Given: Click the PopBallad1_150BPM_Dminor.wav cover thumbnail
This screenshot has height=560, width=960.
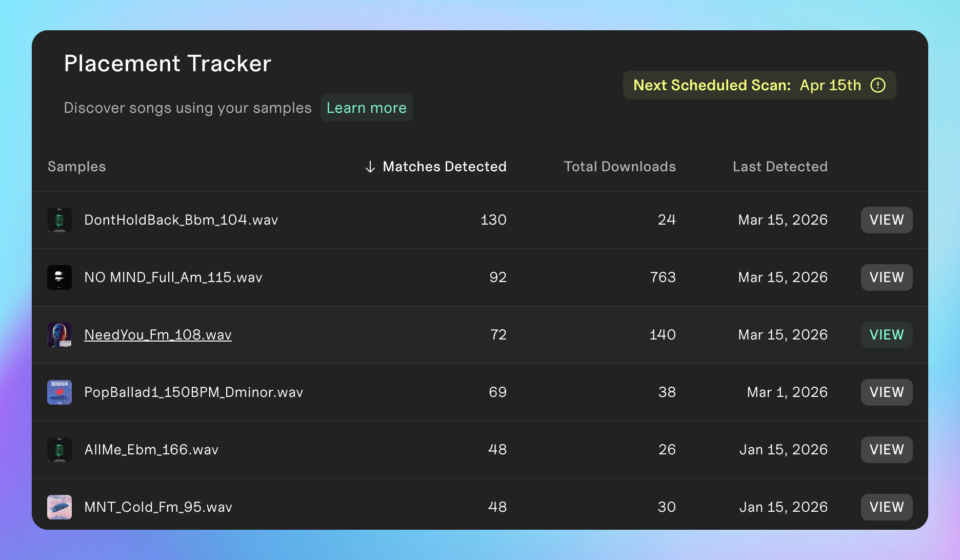Looking at the screenshot, I should click(x=59, y=392).
